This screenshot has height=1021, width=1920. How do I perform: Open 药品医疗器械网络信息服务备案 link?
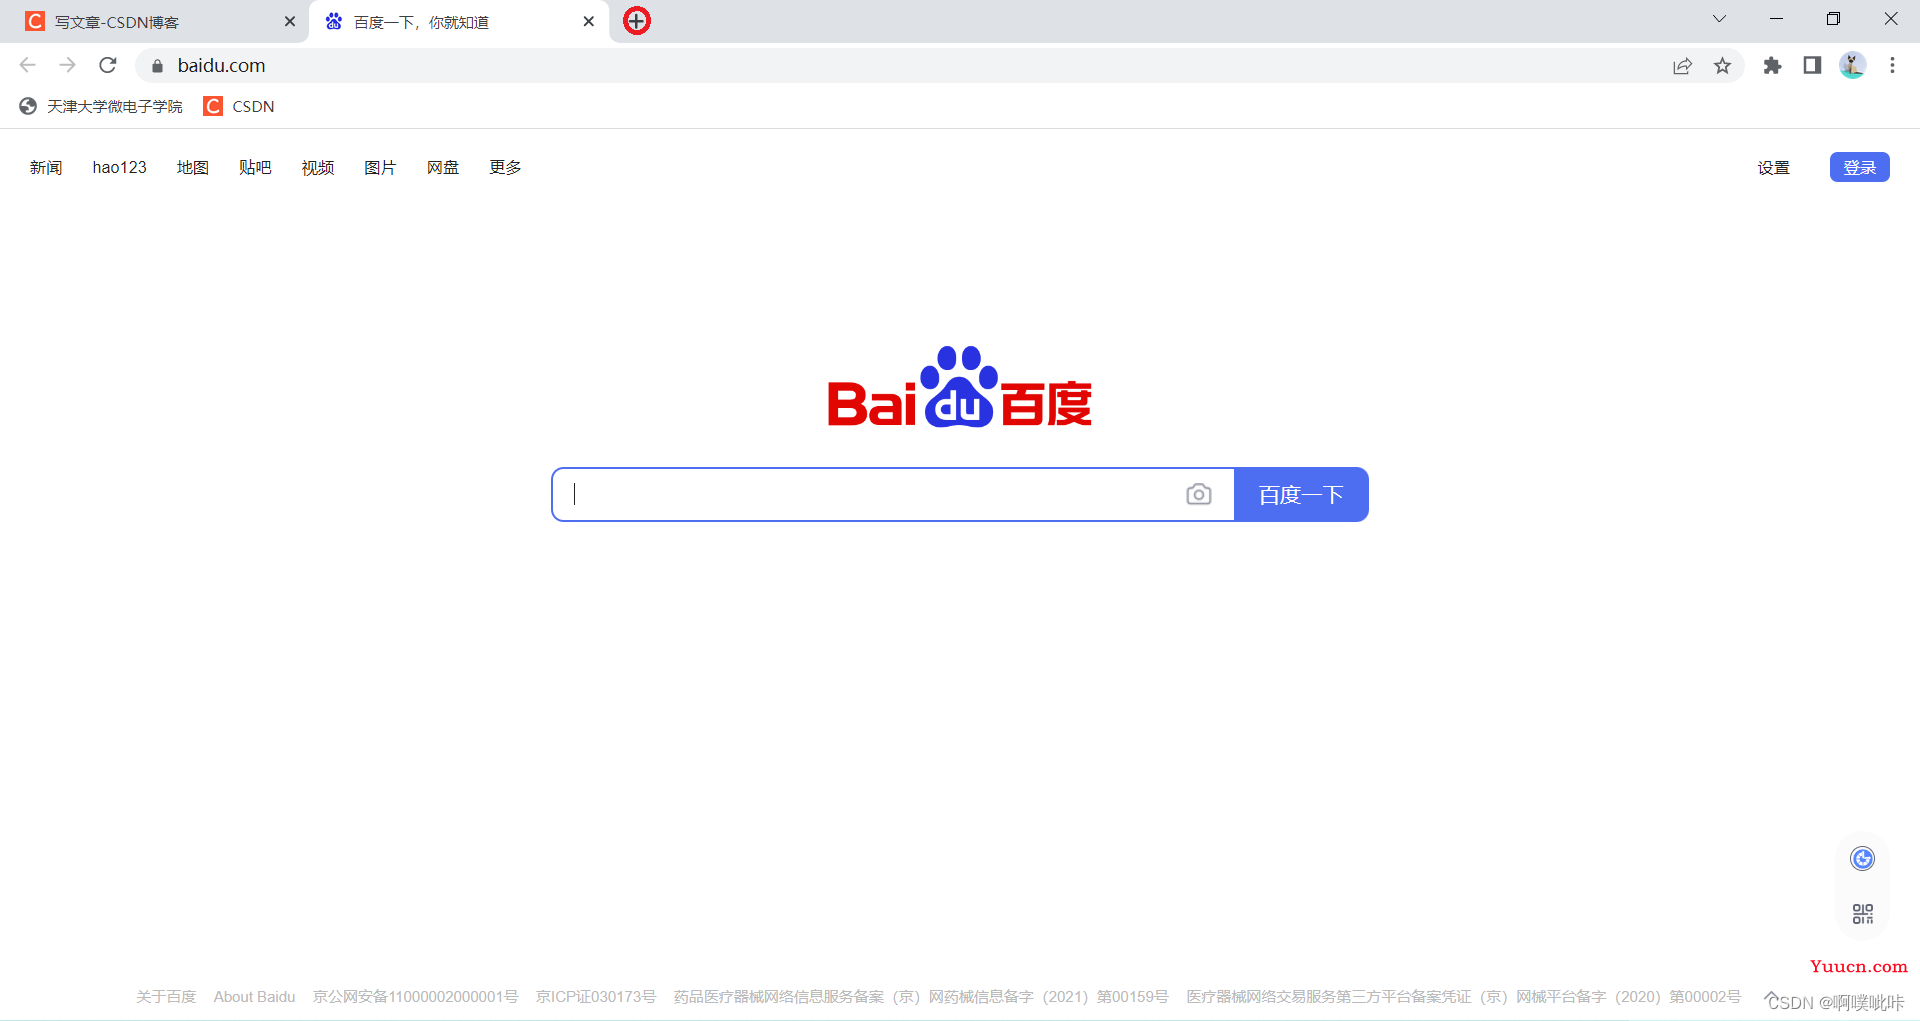[920, 996]
